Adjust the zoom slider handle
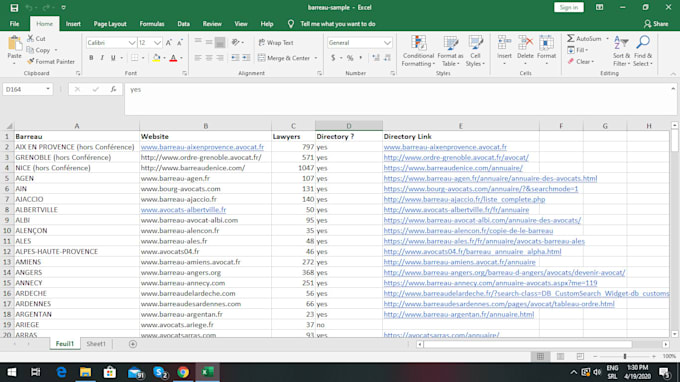 click(625, 356)
